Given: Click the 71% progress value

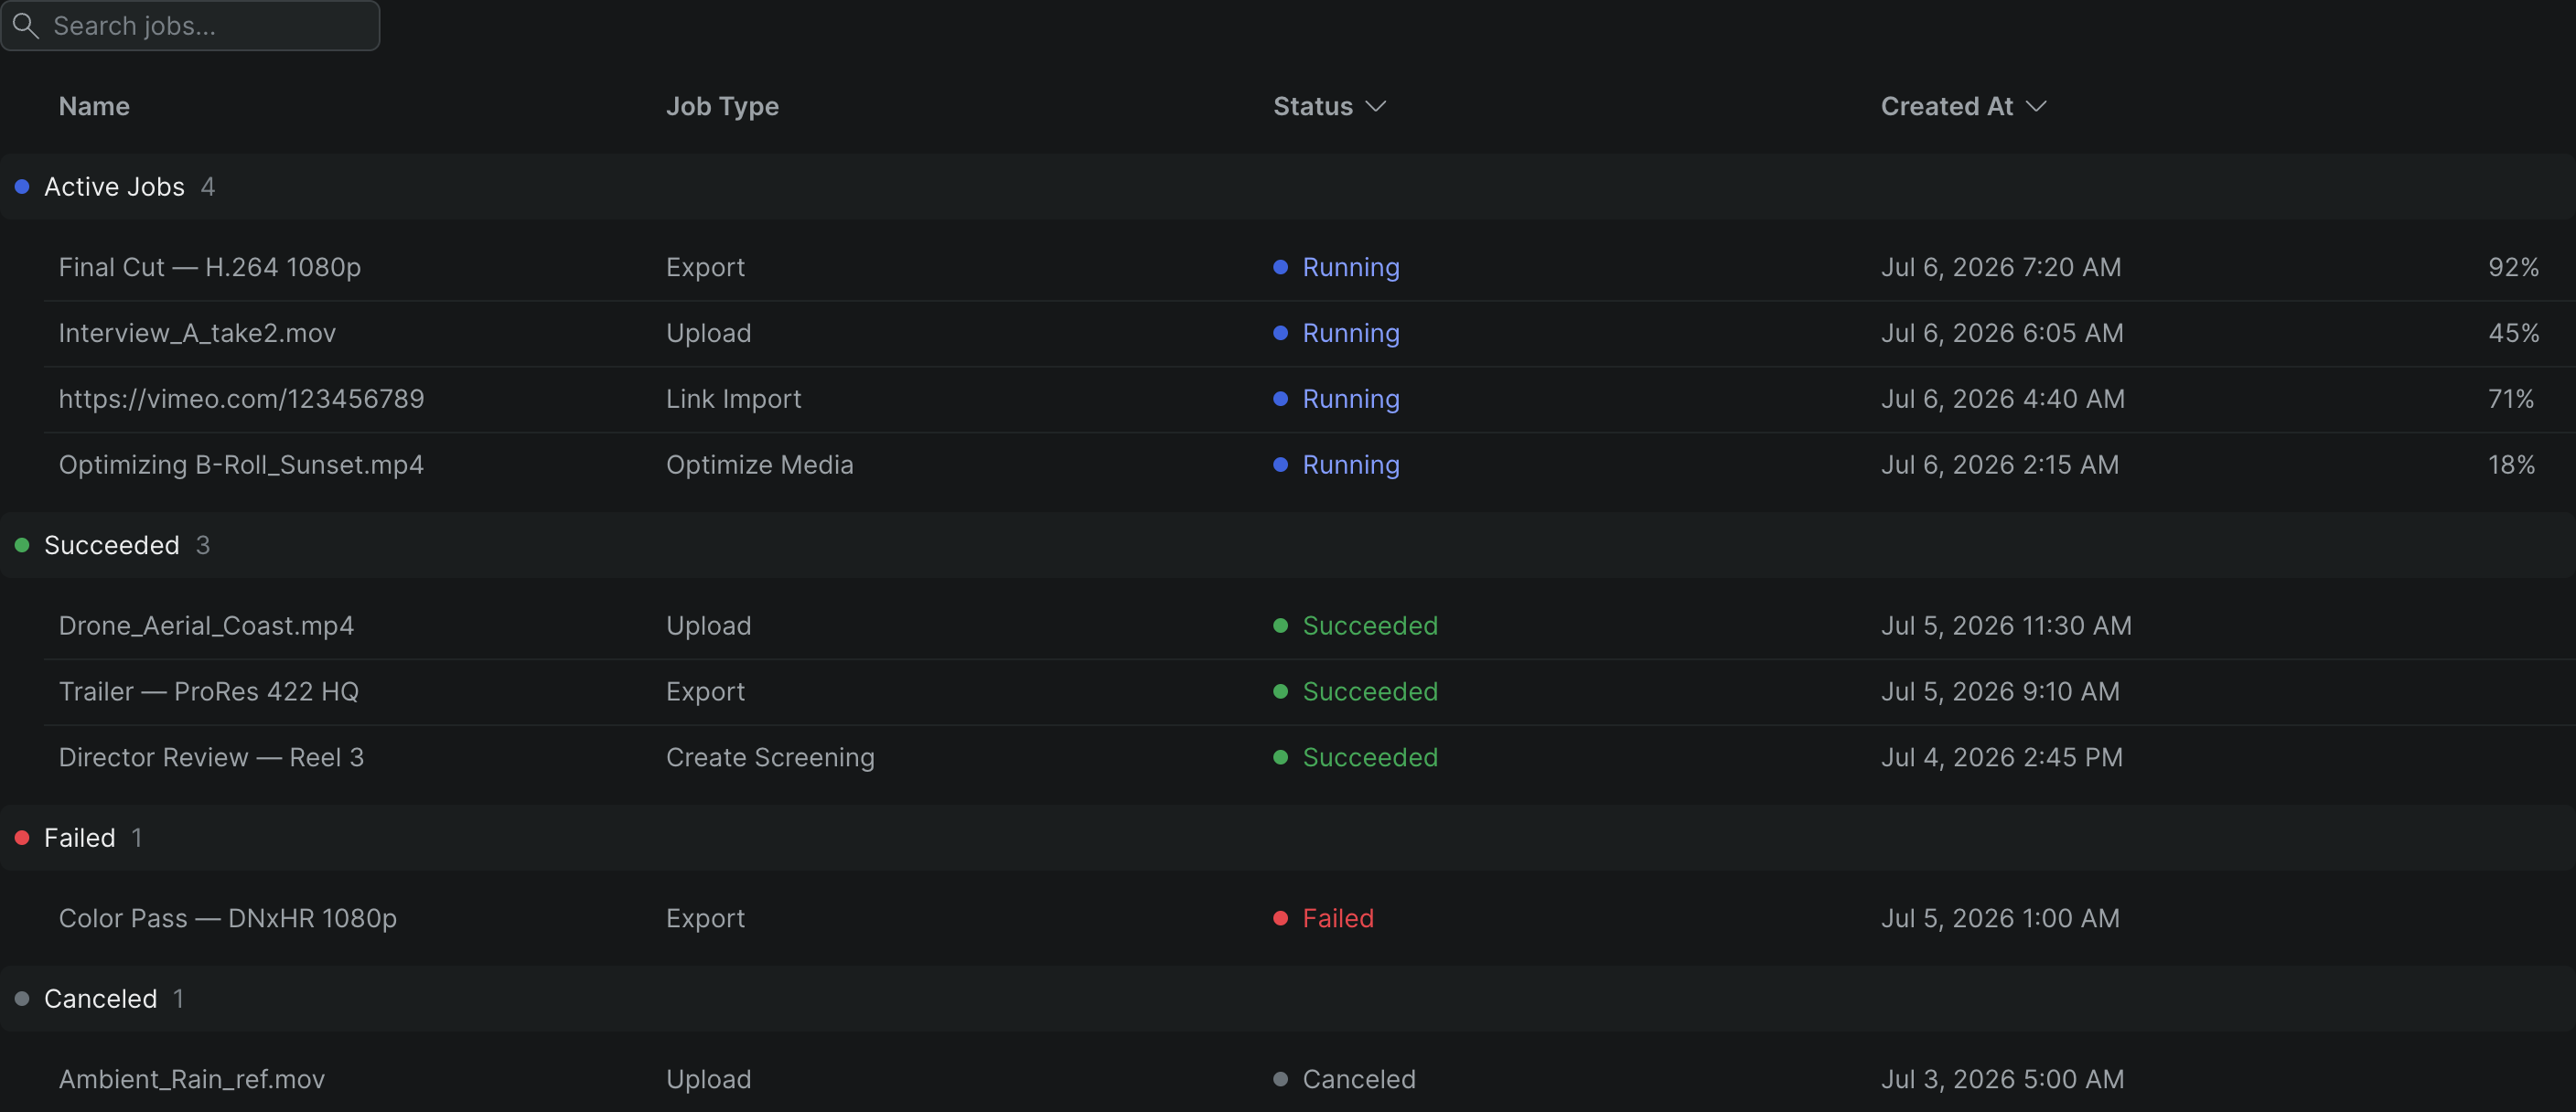Looking at the screenshot, I should (2511, 400).
